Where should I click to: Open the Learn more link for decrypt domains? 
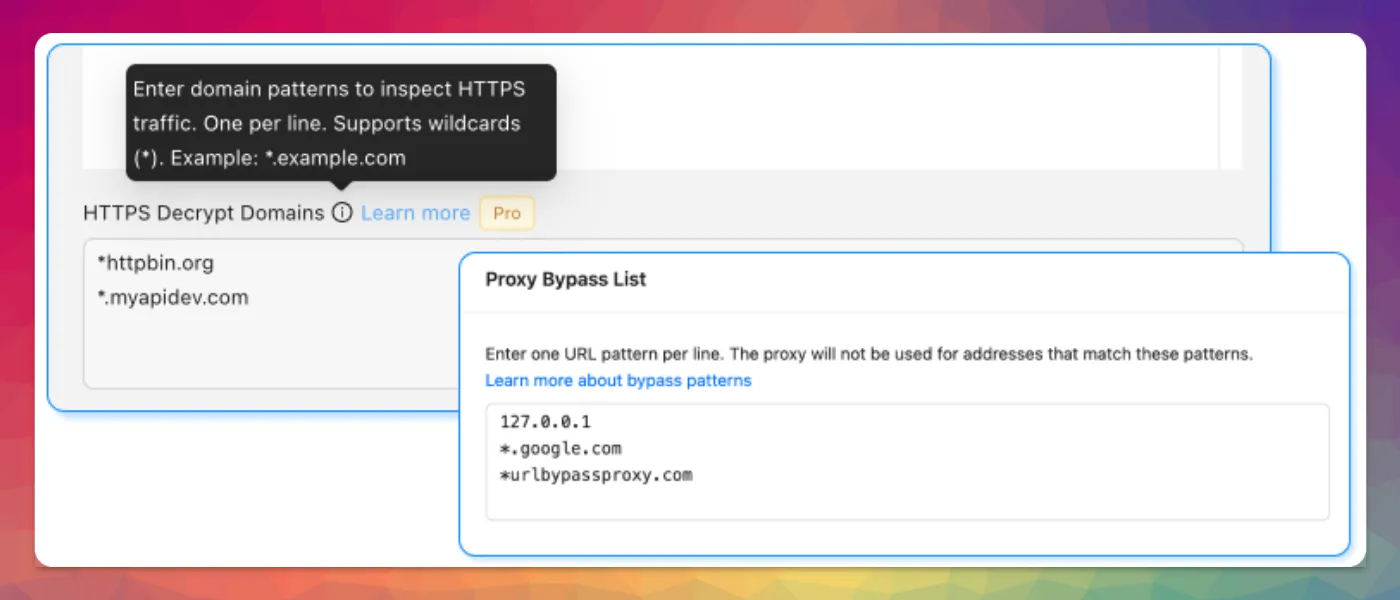[x=415, y=213]
